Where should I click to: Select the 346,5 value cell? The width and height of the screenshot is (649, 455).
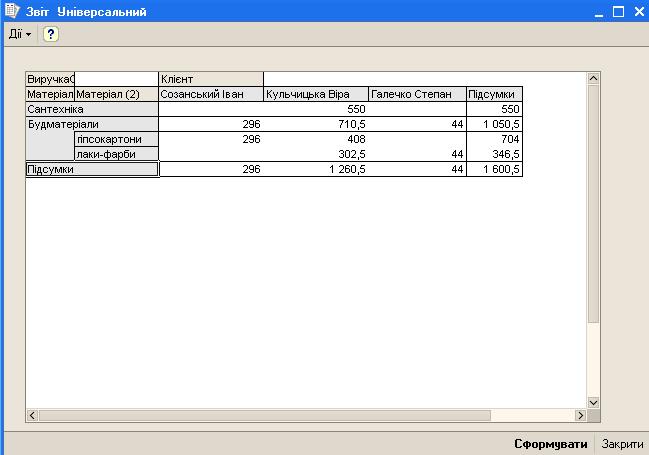(x=494, y=154)
